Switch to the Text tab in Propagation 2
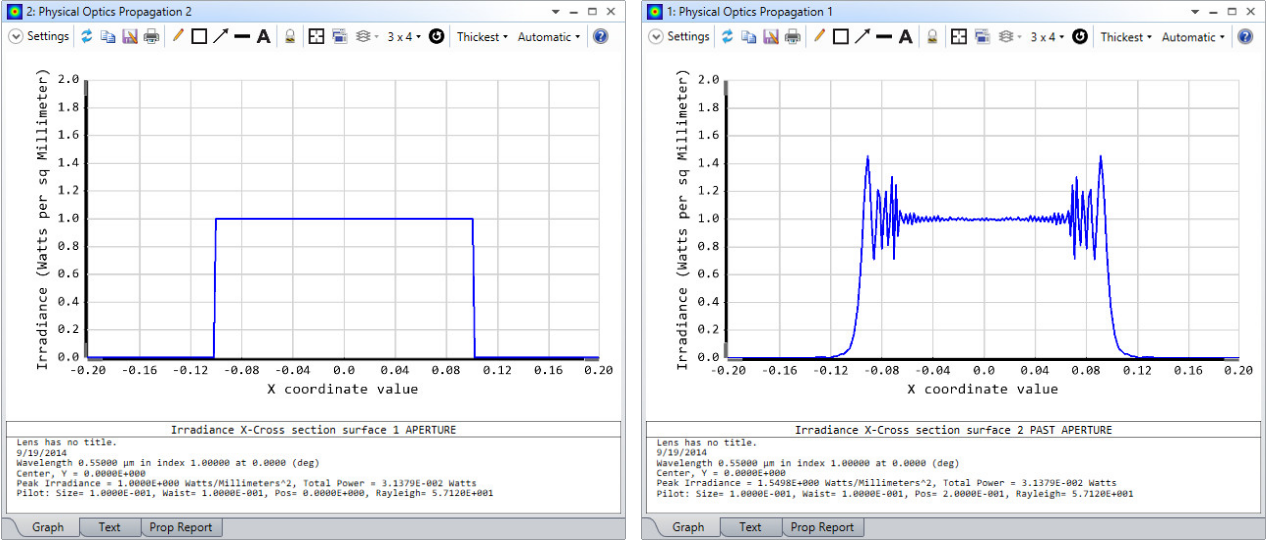1271x544 pixels. (x=109, y=527)
